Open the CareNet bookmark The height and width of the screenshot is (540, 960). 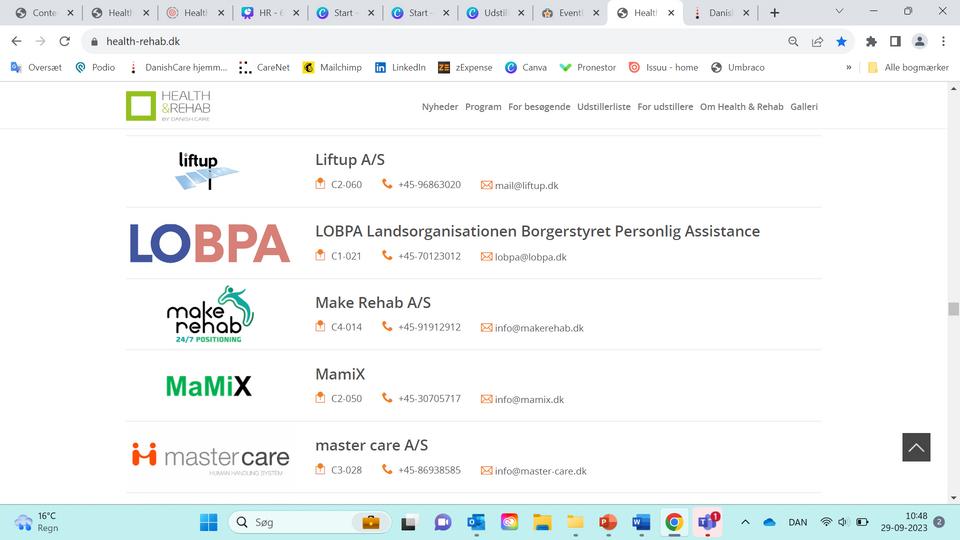coord(264,67)
